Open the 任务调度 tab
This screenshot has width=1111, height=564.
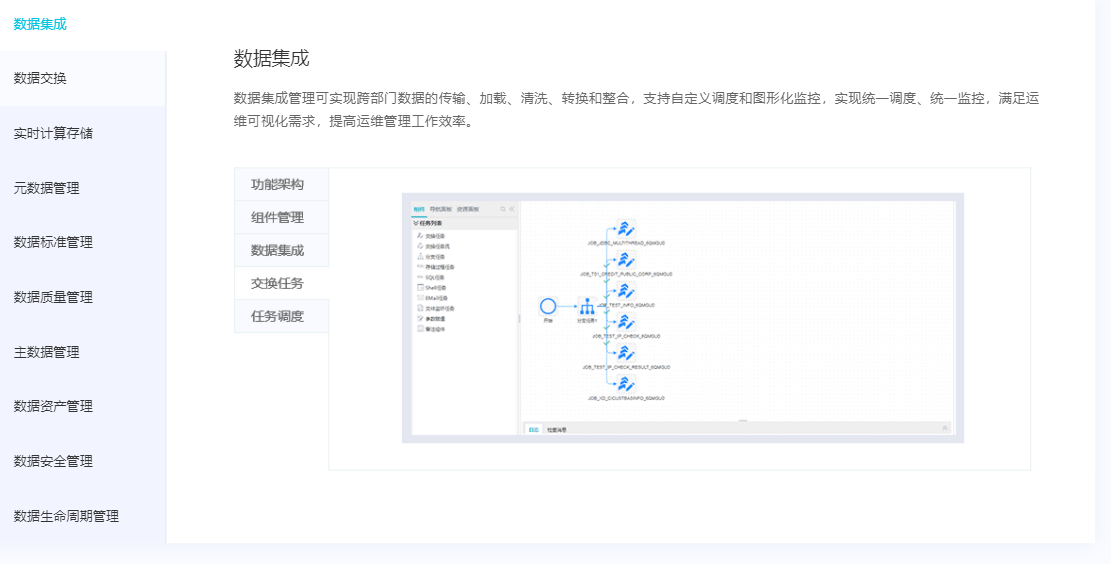point(278,317)
